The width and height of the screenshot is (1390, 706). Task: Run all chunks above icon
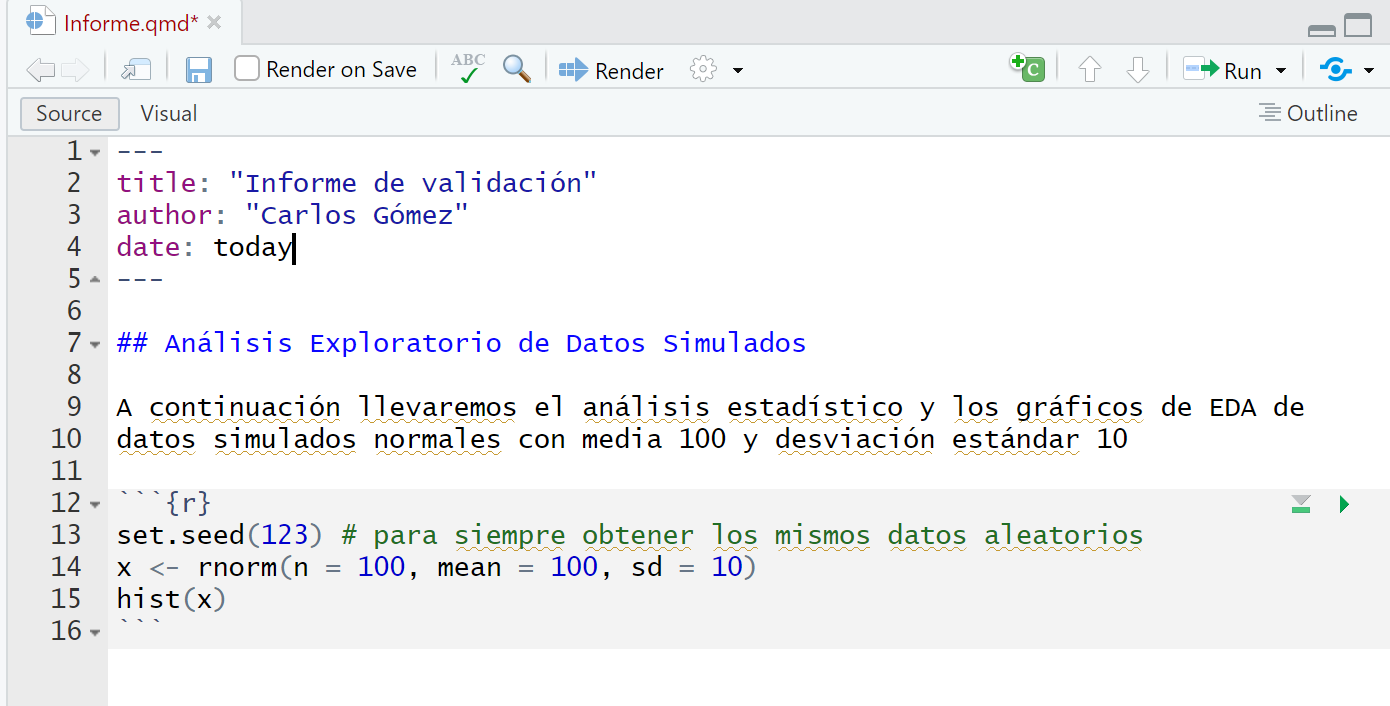coord(1300,504)
